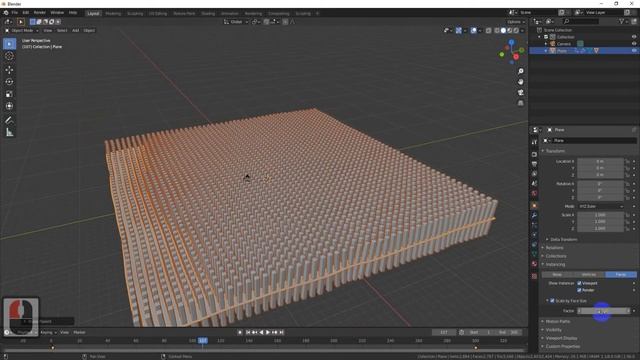Open the rotation Mode XYZ Euler dropdown
The image size is (640, 360).
(600, 207)
